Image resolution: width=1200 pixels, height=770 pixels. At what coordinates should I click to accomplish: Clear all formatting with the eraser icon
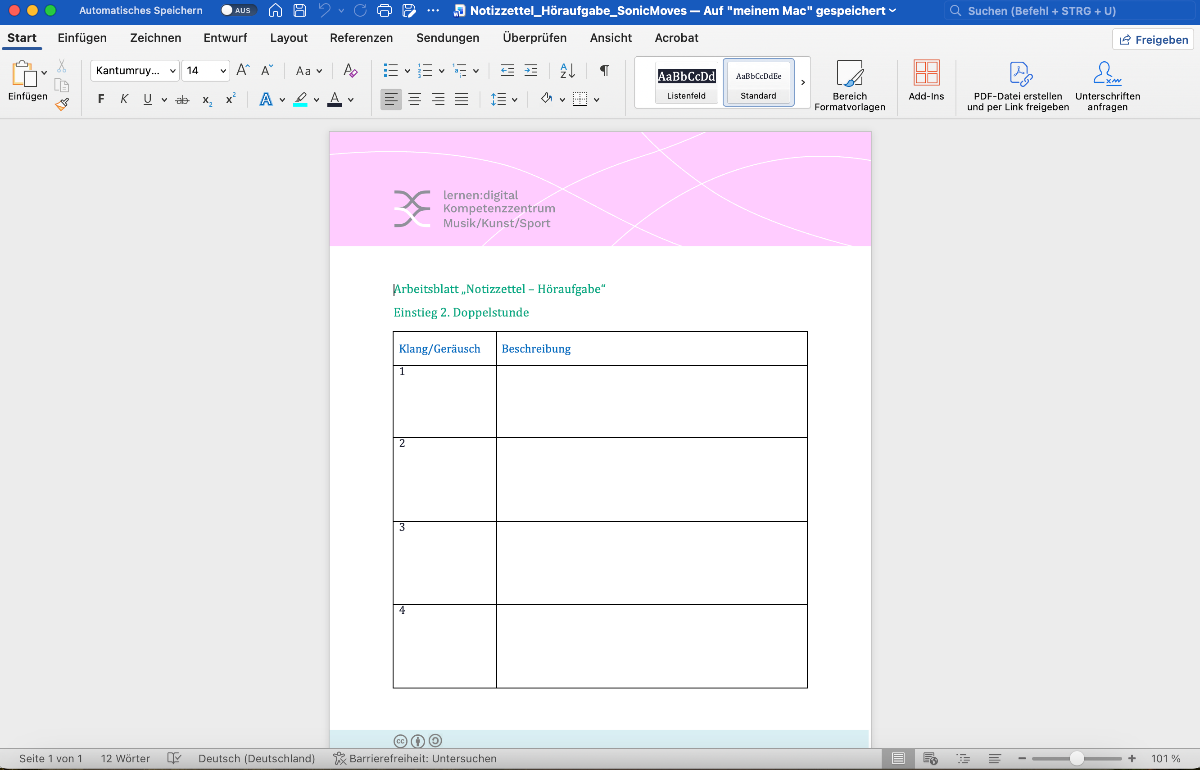pyautogui.click(x=349, y=71)
